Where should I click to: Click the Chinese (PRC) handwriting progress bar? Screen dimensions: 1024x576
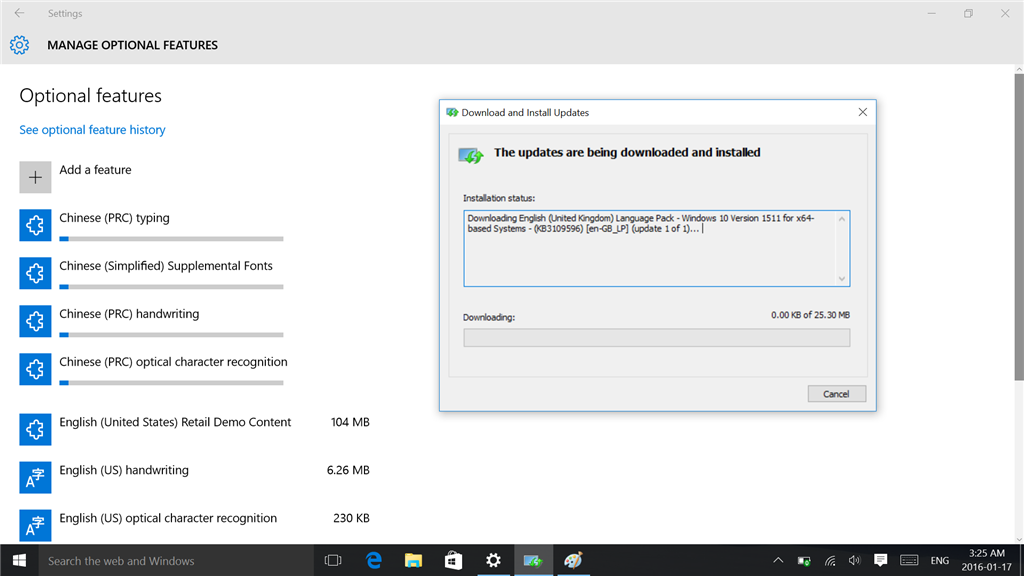coord(171,335)
